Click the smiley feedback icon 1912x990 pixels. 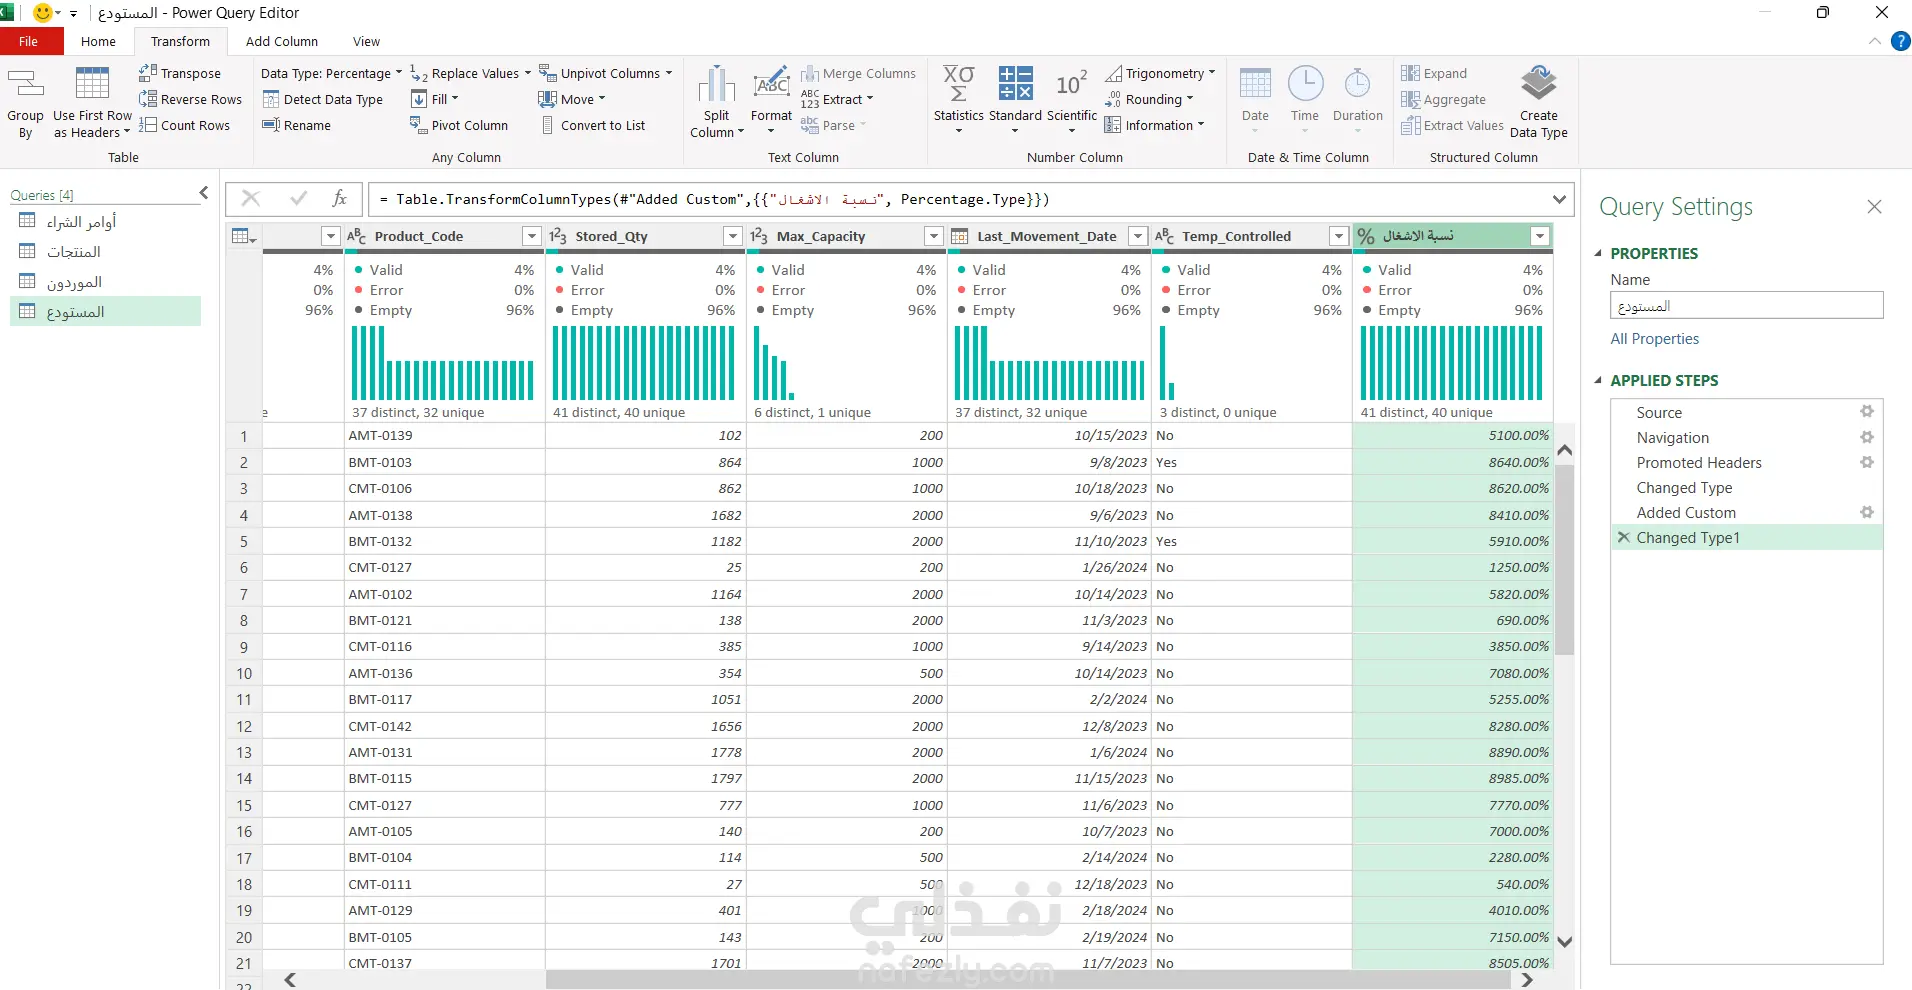pos(43,13)
